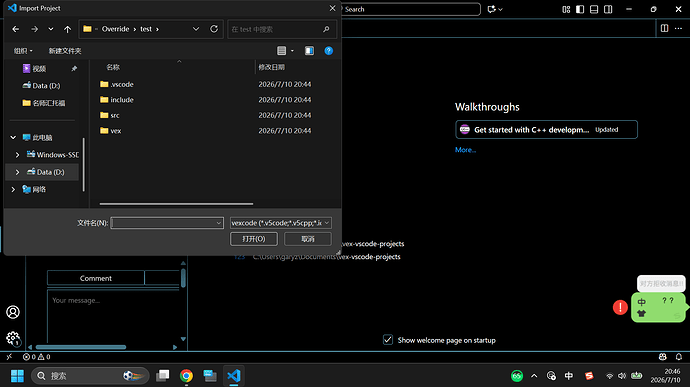
Task: Open editor More Actions ellipsis
Action: point(679,28)
